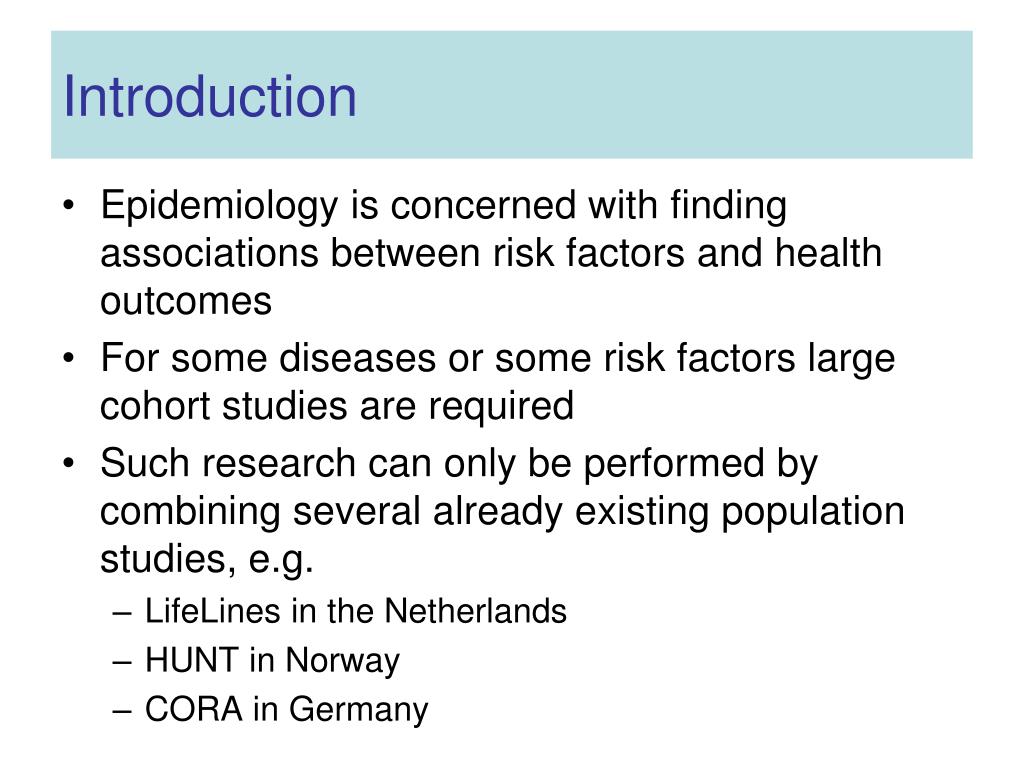Viewport: 1024px width, 768px height.
Task: Click the word 'Netherlands'
Action: pyautogui.click(x=475, y=611)
